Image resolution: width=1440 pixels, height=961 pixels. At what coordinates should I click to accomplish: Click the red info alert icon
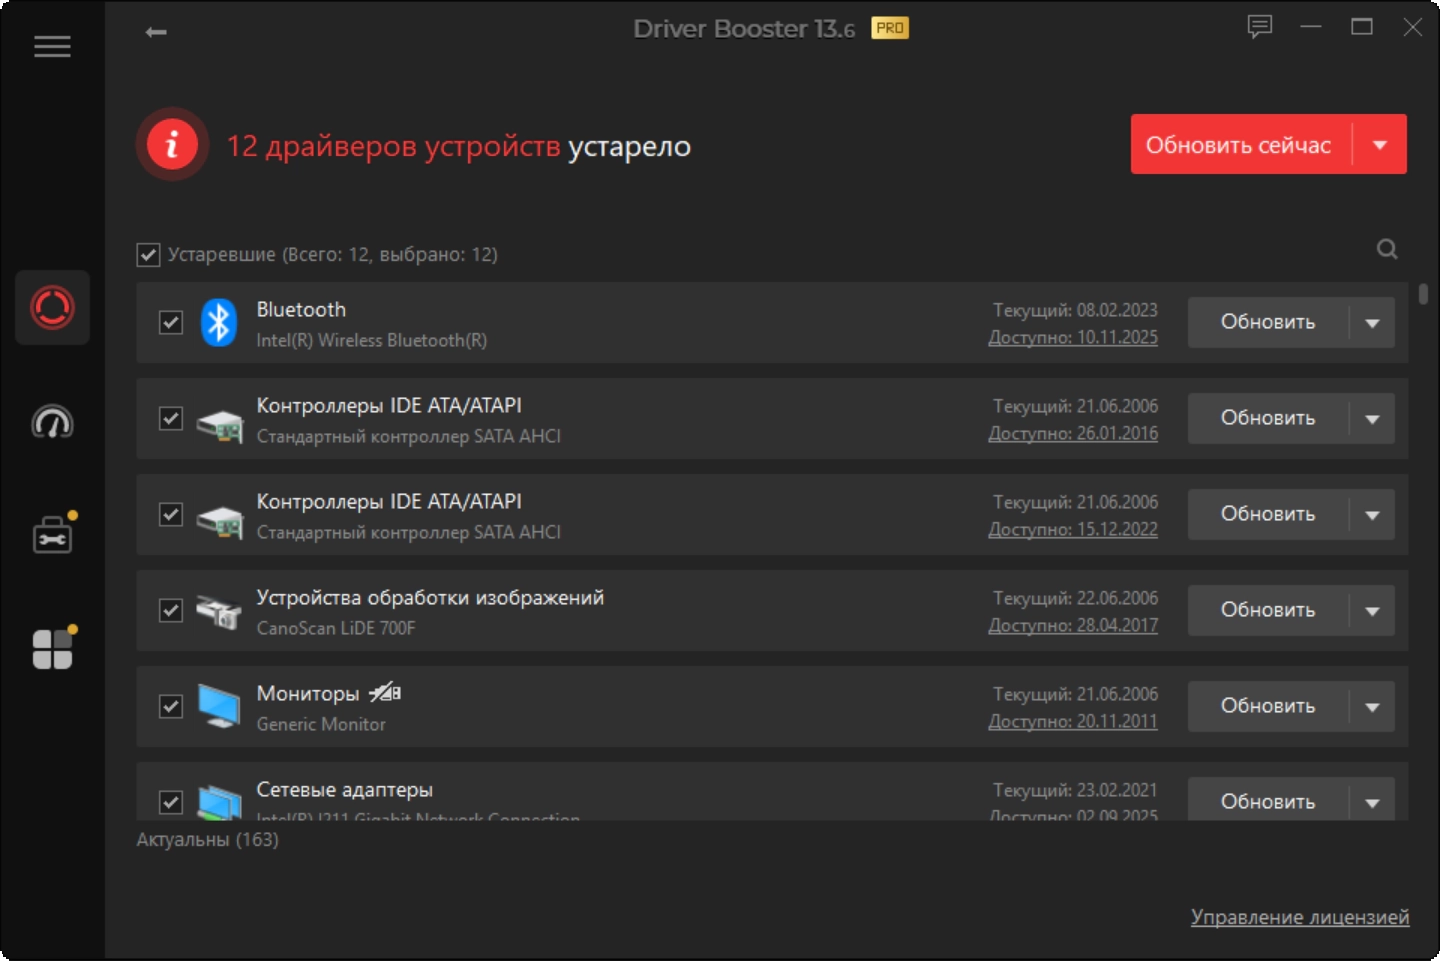(172, 145)
